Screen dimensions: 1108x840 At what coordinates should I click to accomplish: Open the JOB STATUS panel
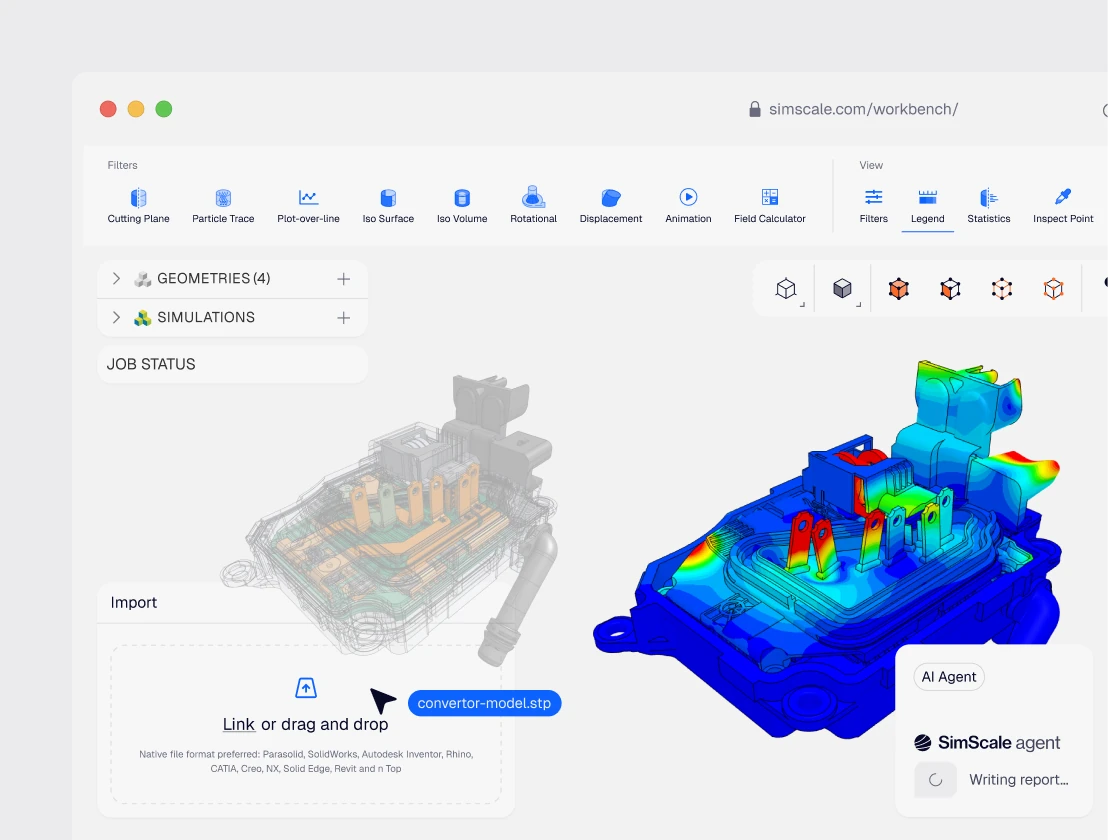232,365
